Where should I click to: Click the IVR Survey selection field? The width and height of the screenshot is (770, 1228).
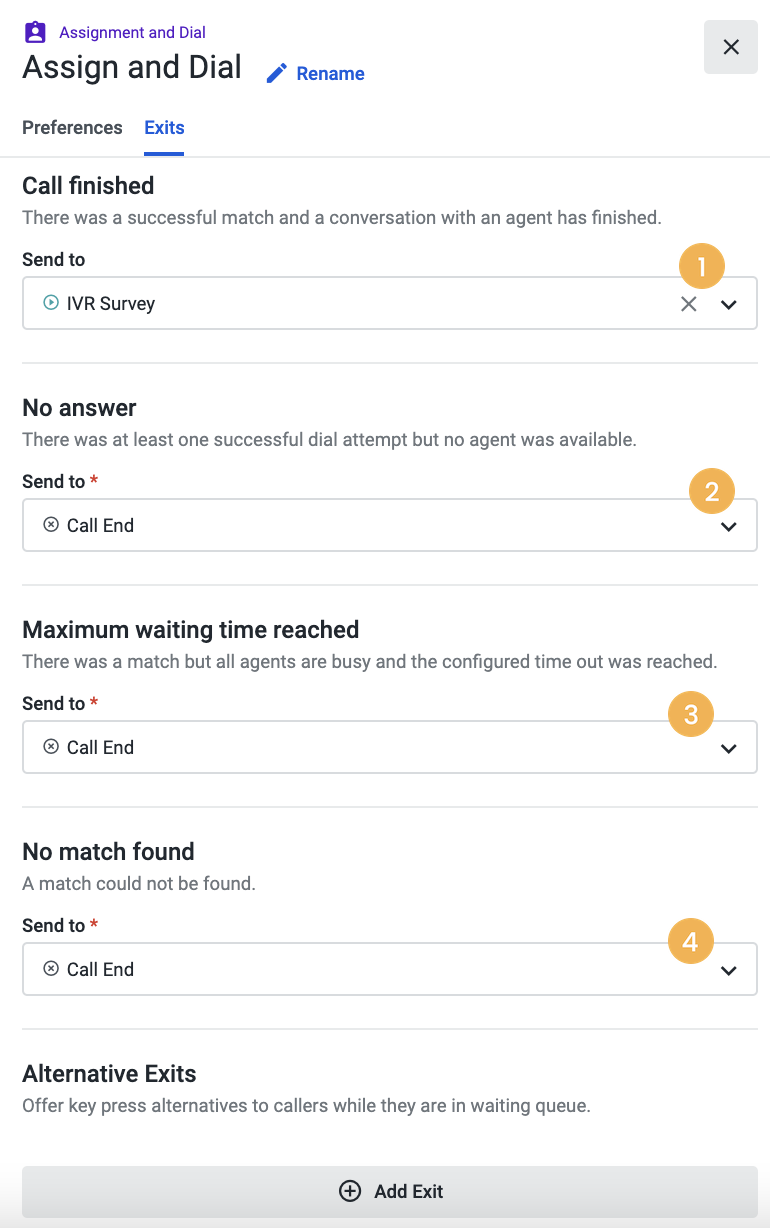390,303
